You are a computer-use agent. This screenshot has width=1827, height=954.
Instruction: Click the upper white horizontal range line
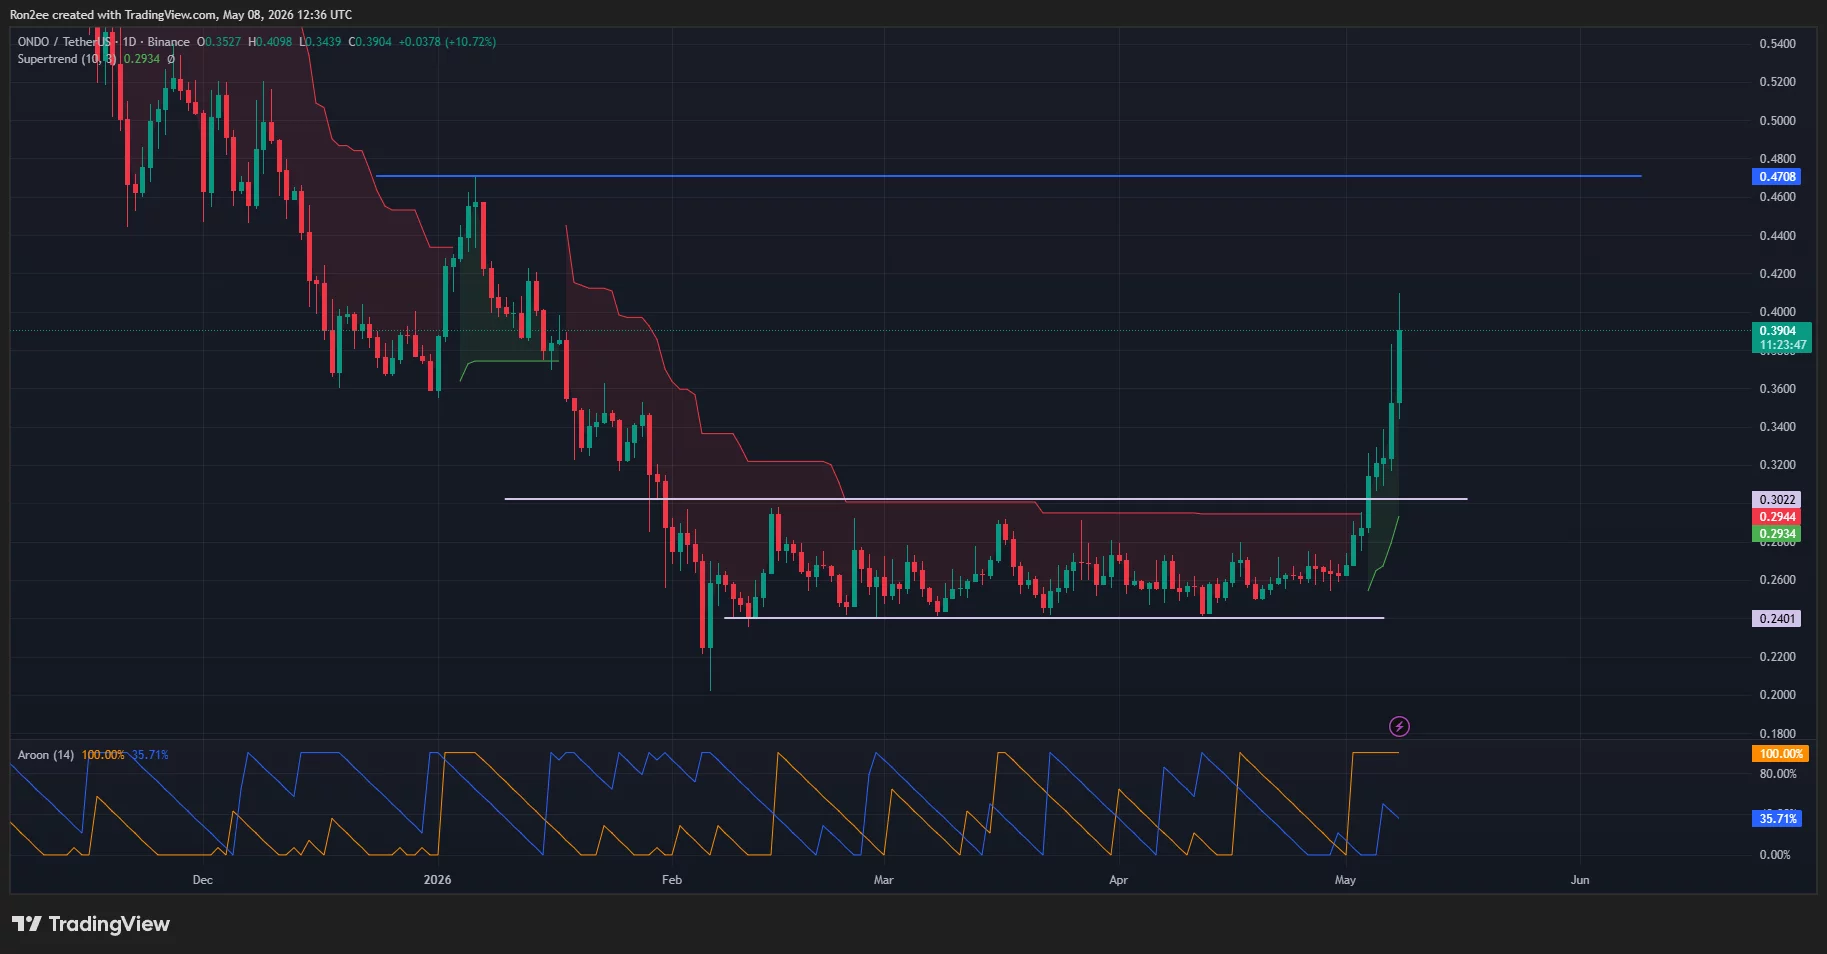click(986, 498)
